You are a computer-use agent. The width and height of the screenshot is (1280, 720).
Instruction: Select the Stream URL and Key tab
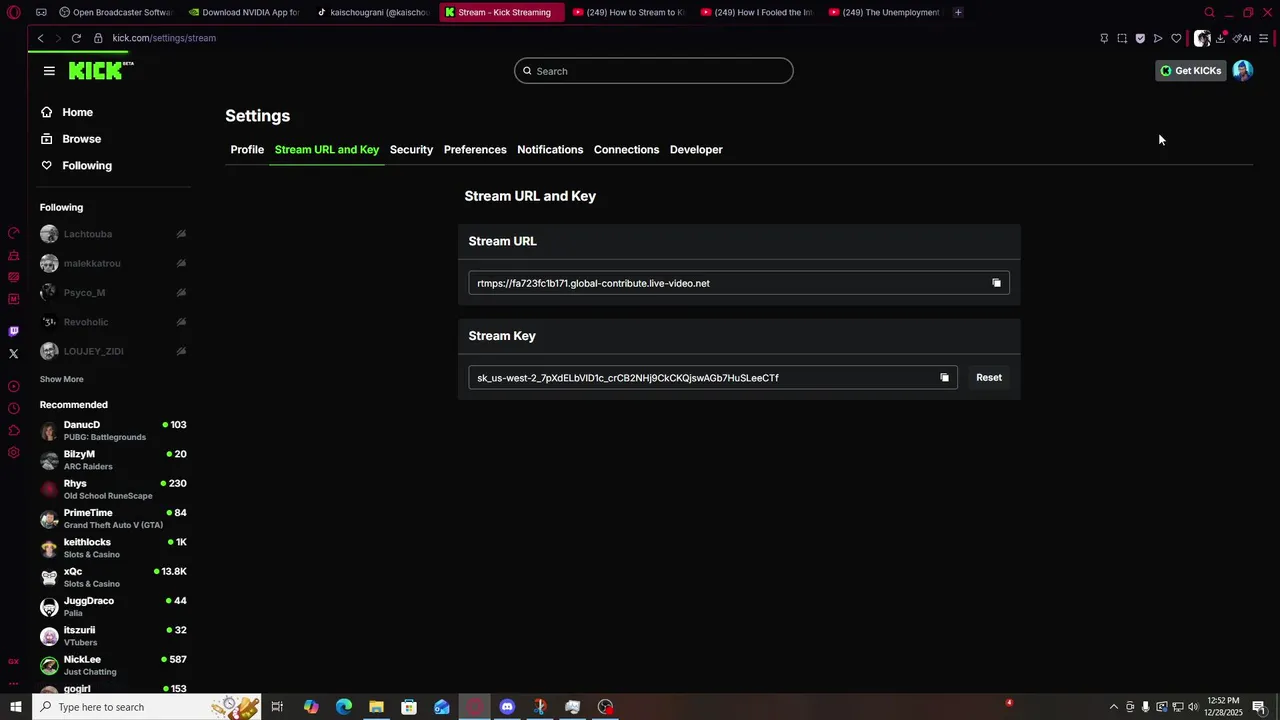tap(327, 150)
